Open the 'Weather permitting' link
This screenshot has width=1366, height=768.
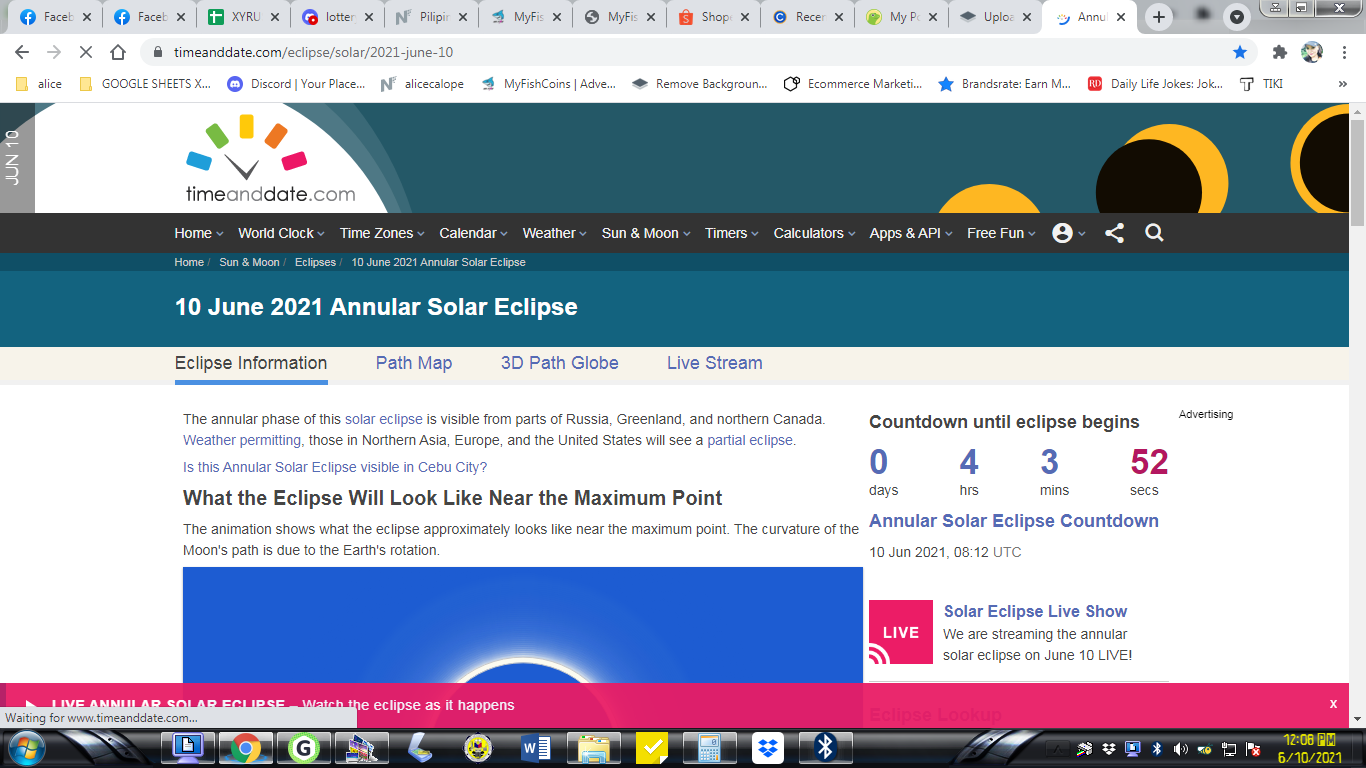click(242, 440)
